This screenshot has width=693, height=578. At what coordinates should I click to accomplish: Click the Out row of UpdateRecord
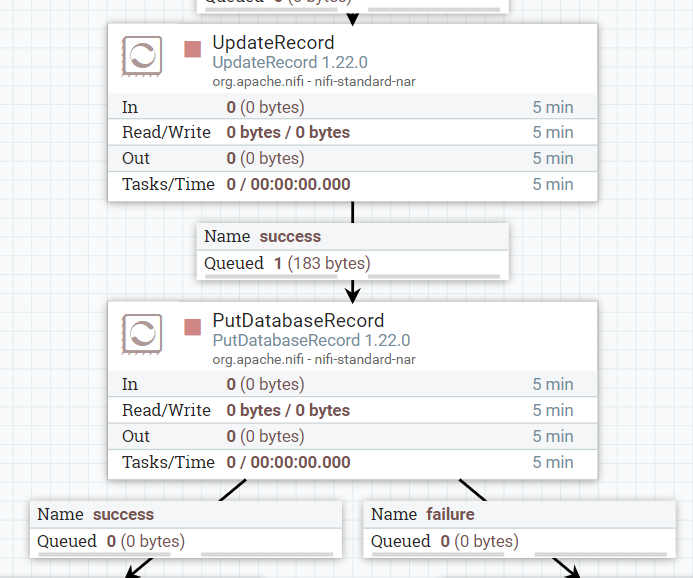[353, 158]
